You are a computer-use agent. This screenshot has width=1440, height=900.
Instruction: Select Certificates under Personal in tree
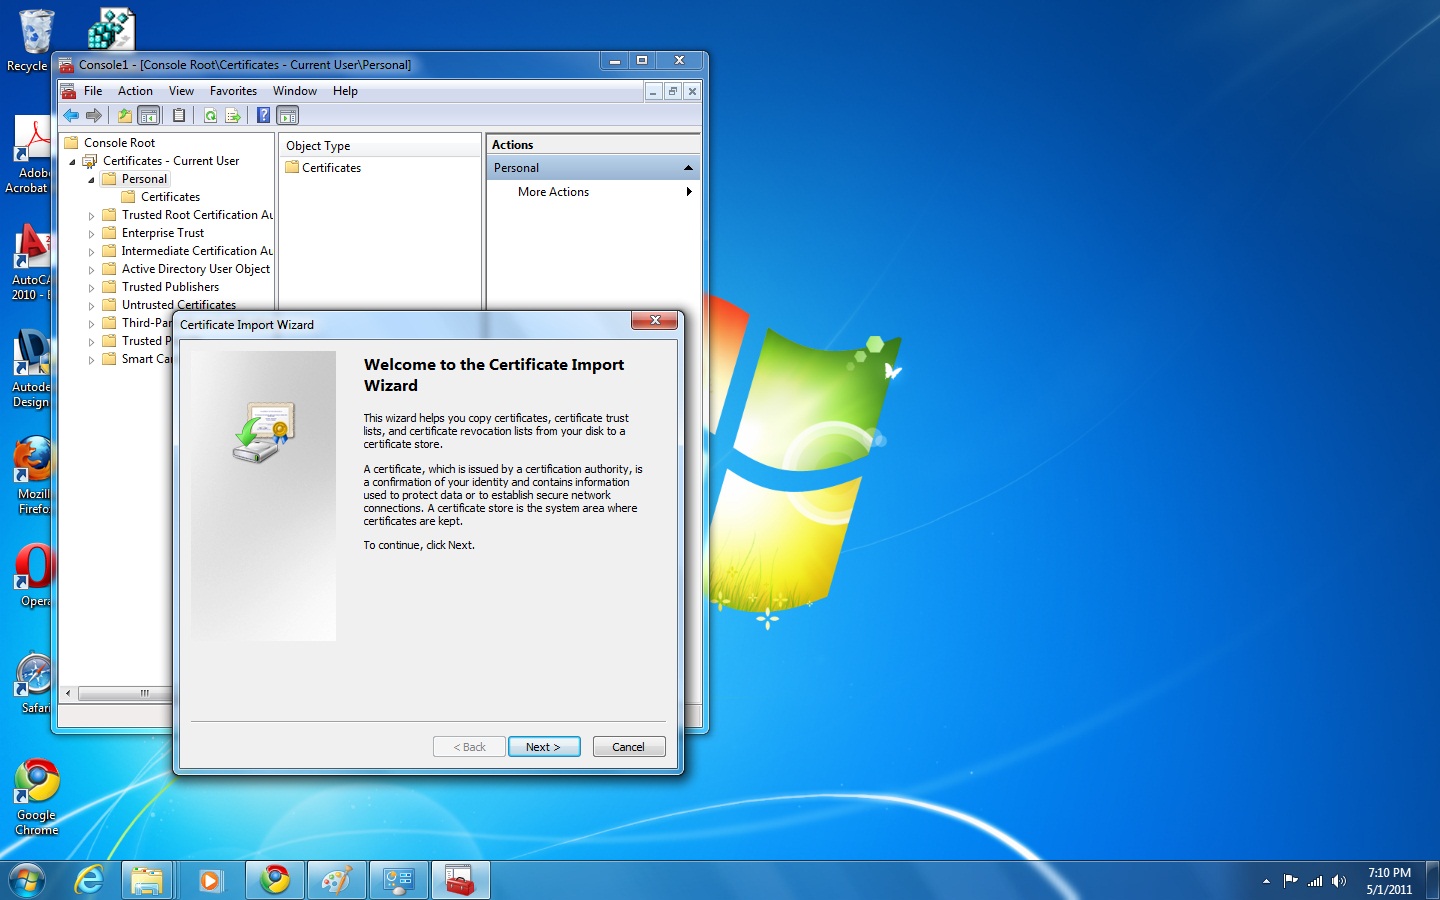(x=170, y=197)
